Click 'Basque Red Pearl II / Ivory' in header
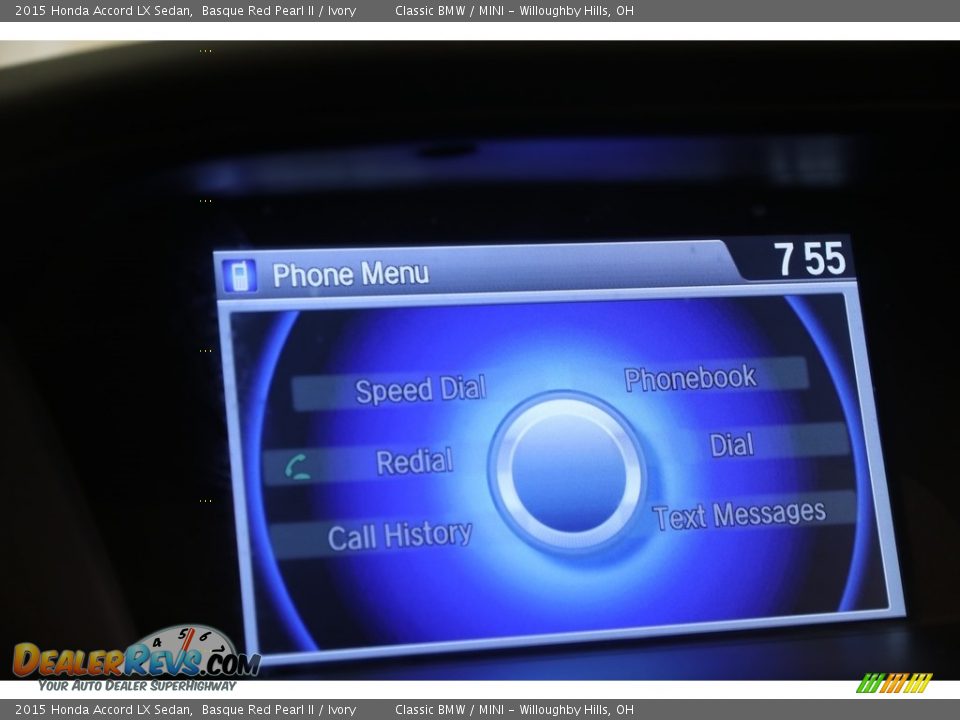This screenshot has width=960, height=720. tap(279, 11)
